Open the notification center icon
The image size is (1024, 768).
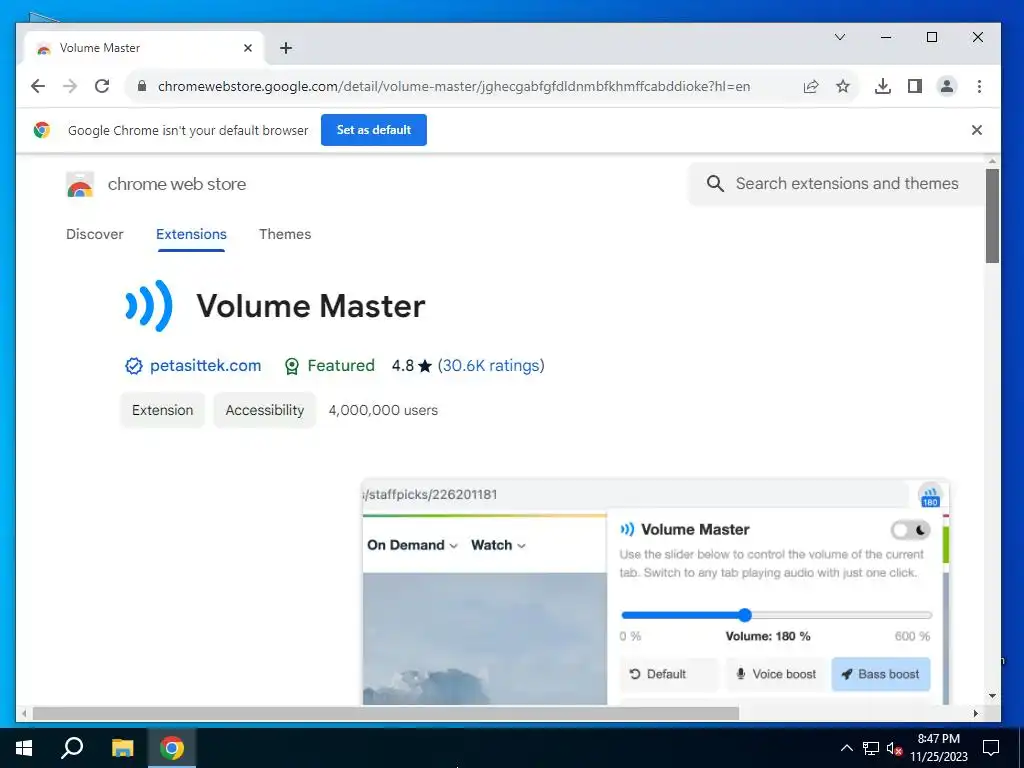pos(991,748)
